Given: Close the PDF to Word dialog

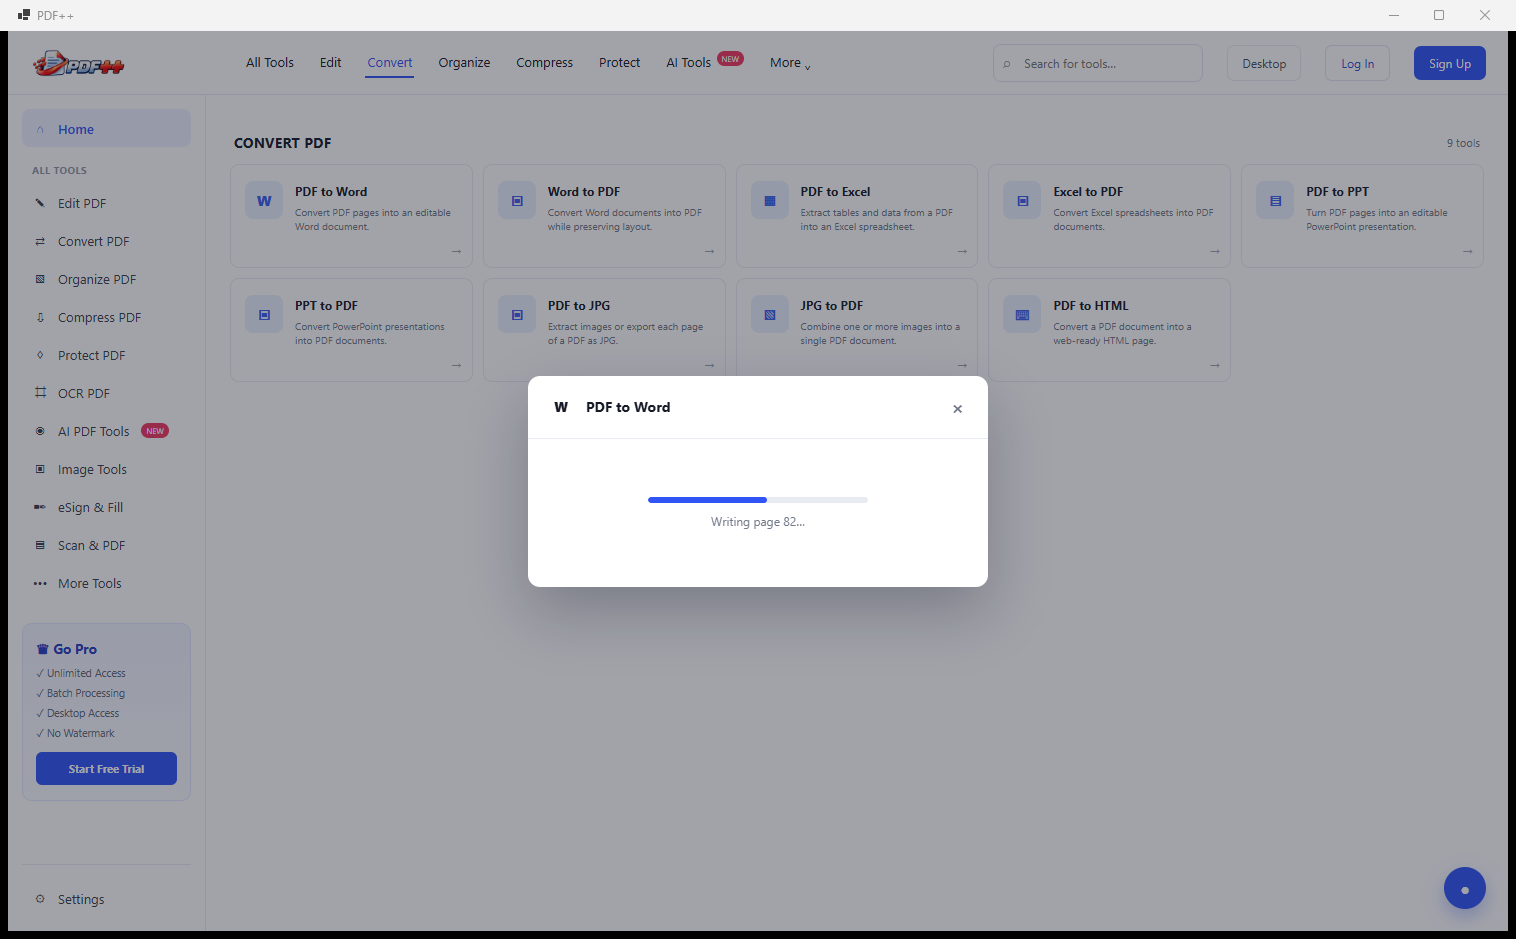Looking at the screenshot, I should 957,408.
